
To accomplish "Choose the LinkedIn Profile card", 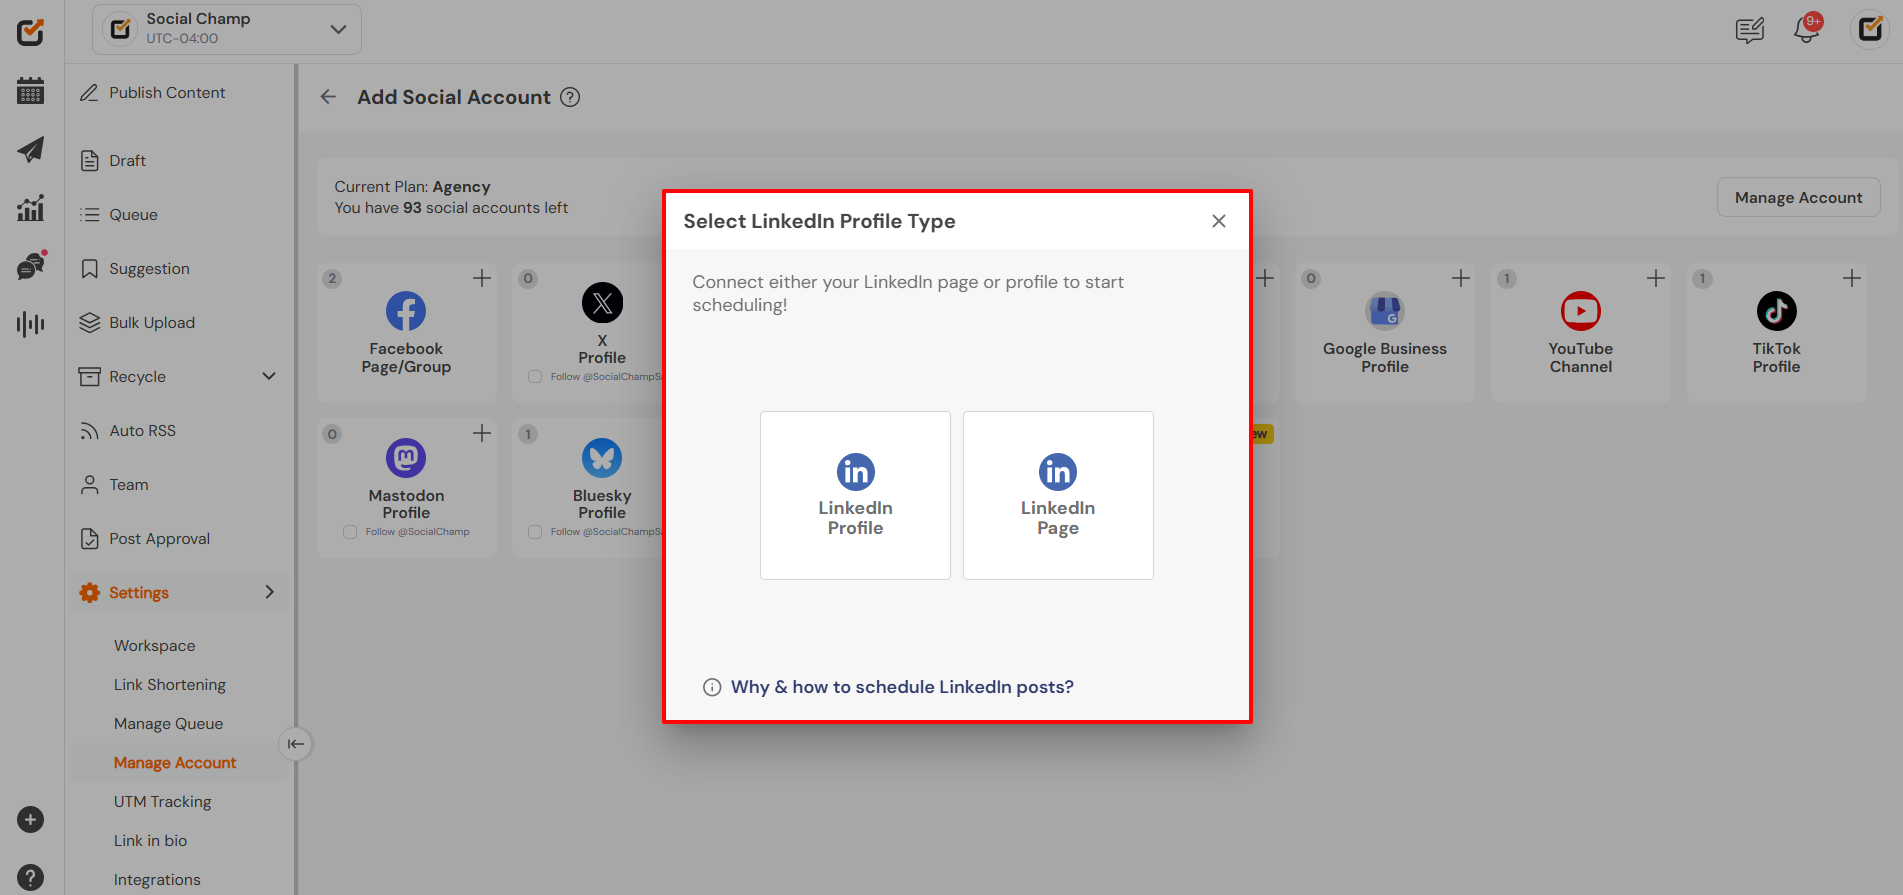I will click(x=855, y=495).
